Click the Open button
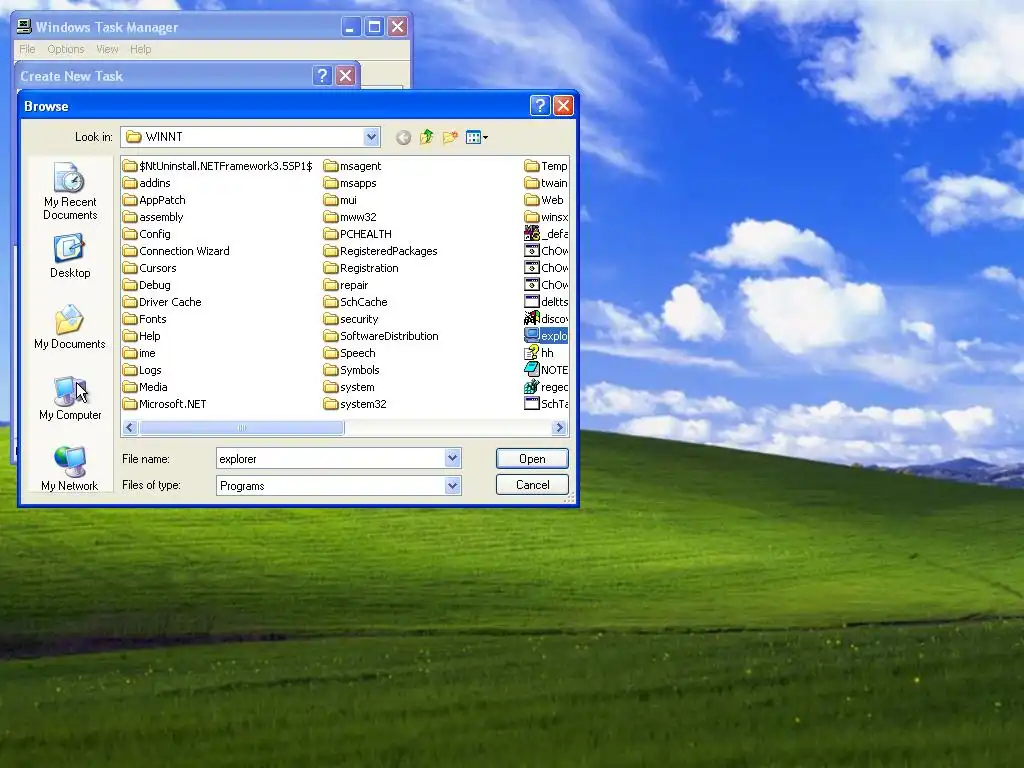Viewport: 1024px width, 768px height. [x=532, y=458]
